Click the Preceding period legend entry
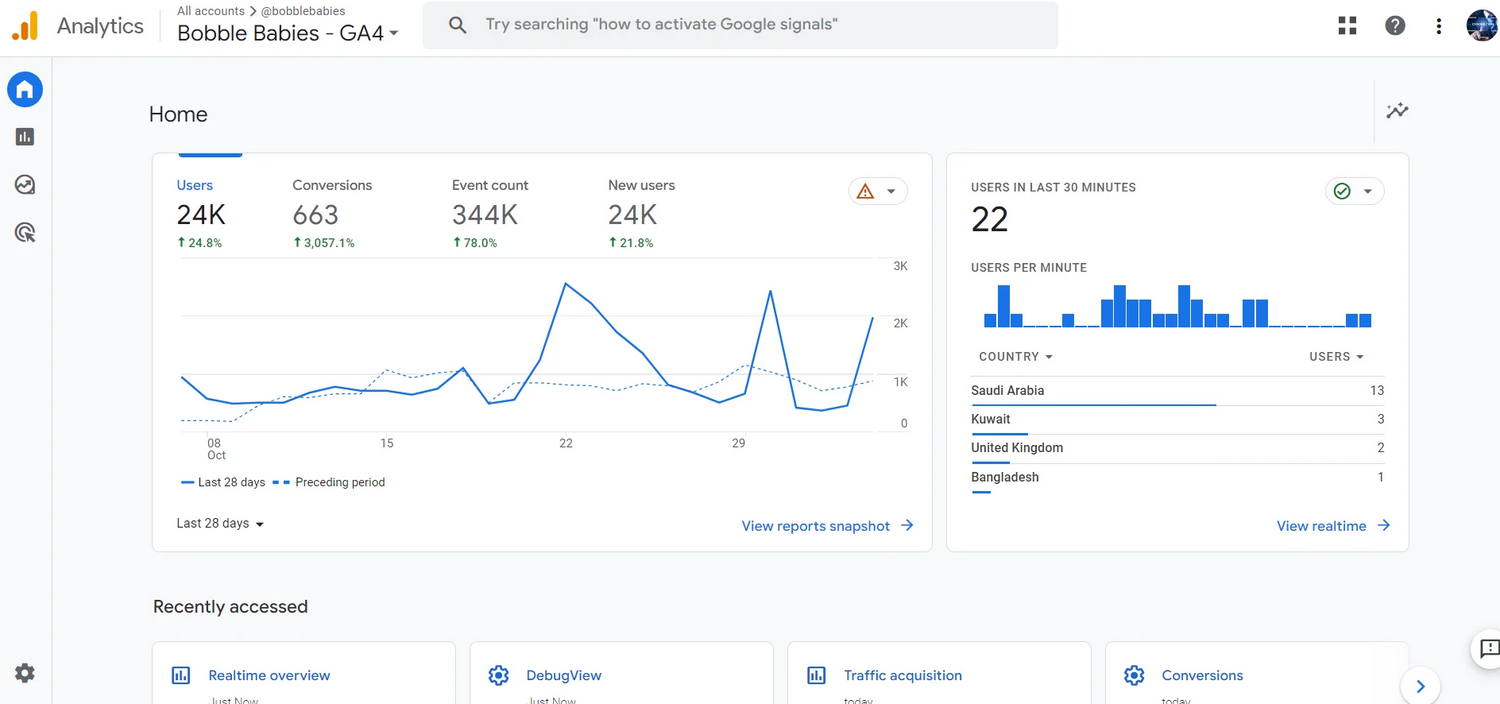Image resolution: width=1500 pixels, height=704 pixels. [x=328, y=482]
